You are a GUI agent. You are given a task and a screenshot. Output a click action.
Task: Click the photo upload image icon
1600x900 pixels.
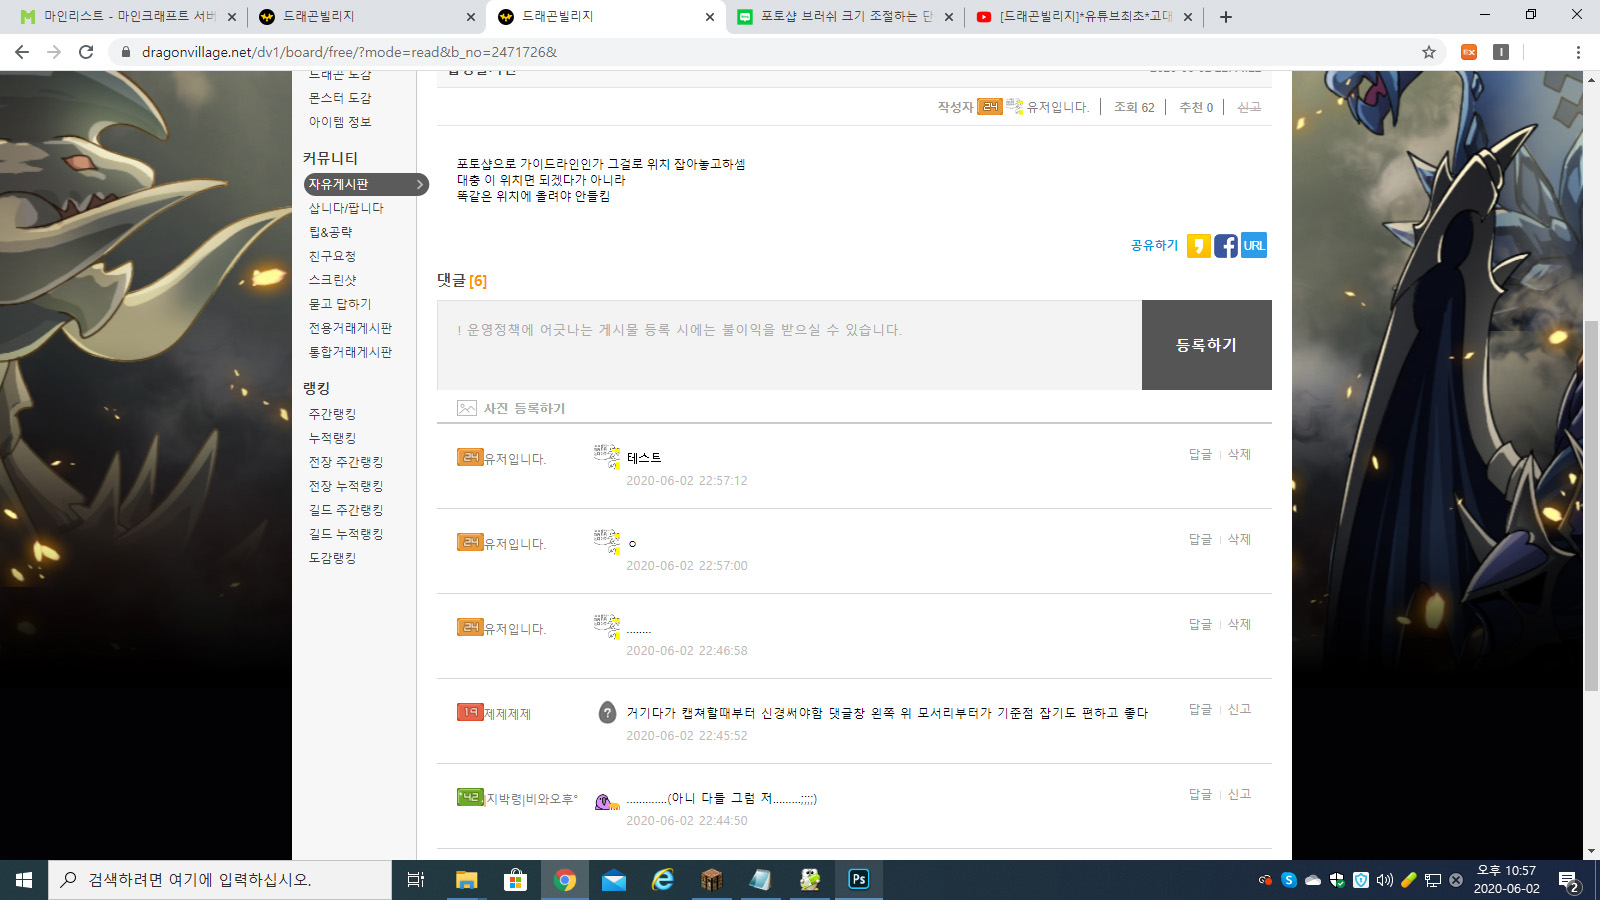click(467, 408)
